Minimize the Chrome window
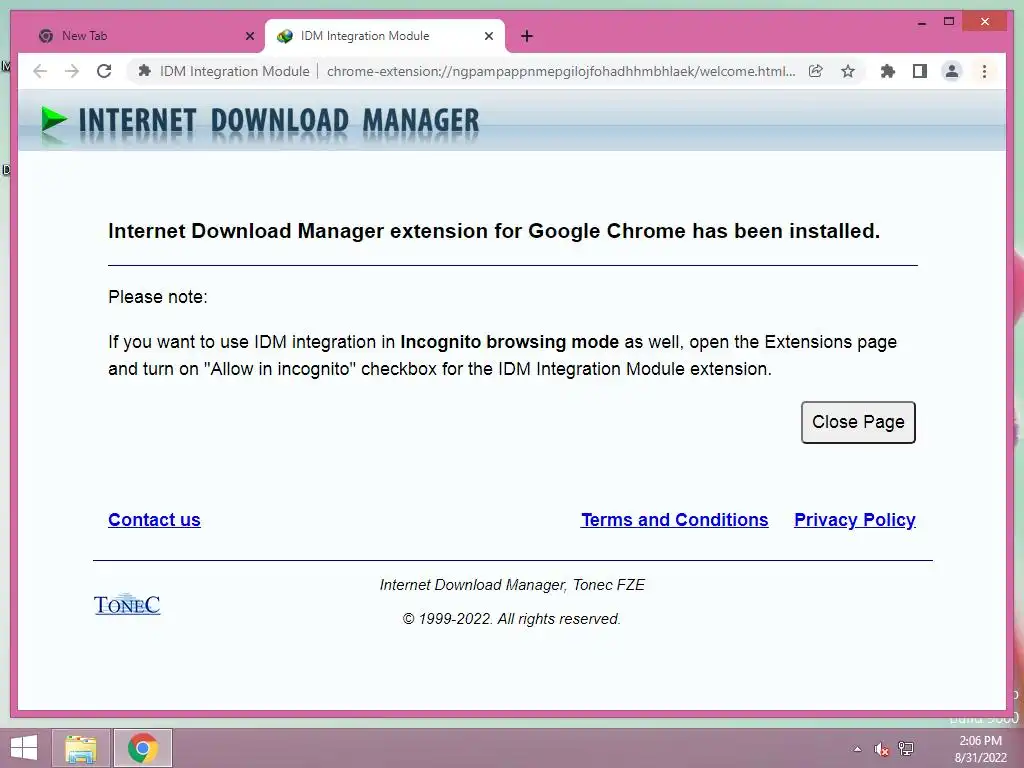 pos(921,22)
